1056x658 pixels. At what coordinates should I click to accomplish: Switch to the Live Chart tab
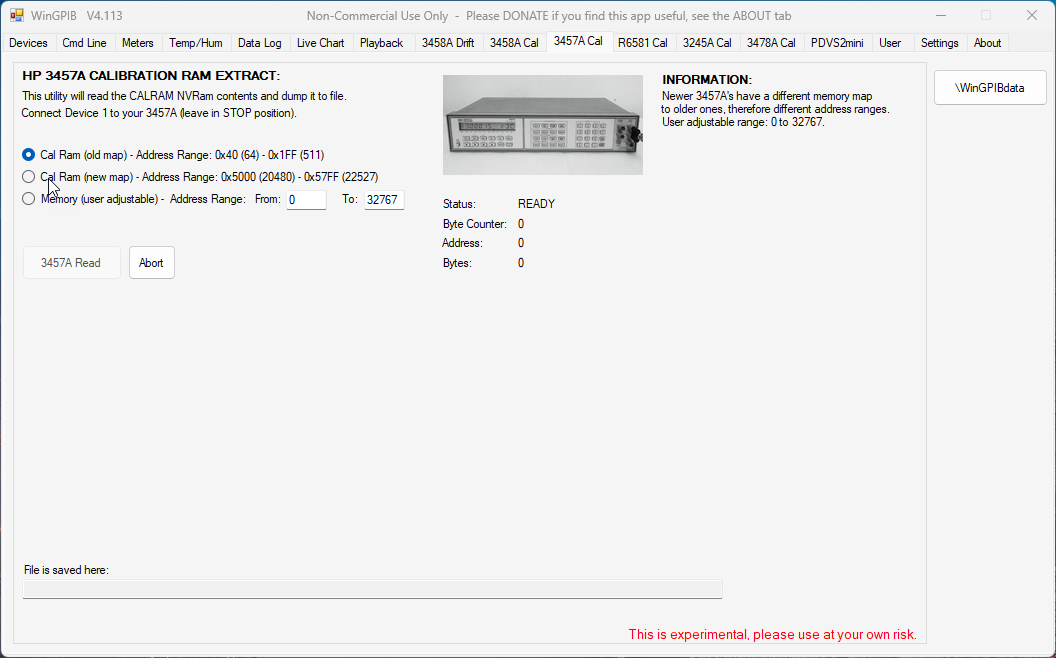point(321,42)
